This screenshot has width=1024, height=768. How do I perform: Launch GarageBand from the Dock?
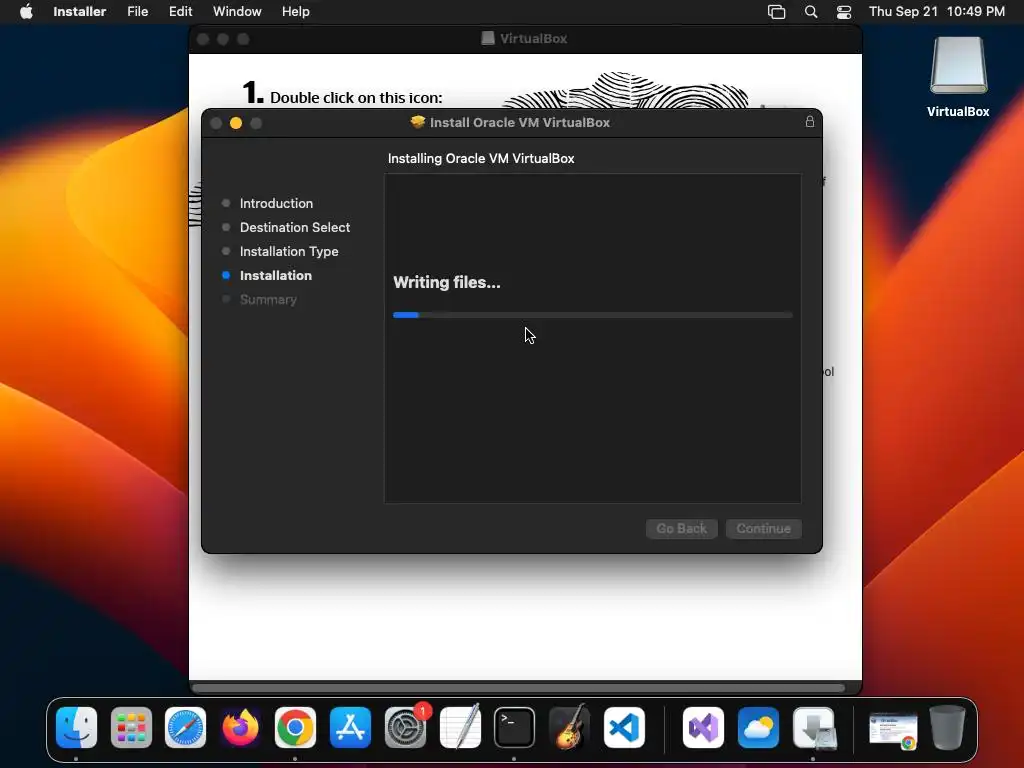click(x=569, y=727)
